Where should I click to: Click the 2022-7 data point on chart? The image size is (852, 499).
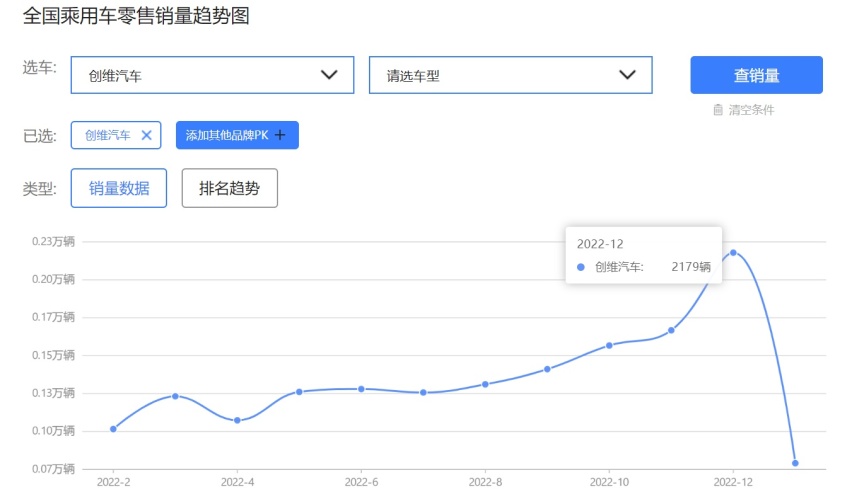[423, 392]
